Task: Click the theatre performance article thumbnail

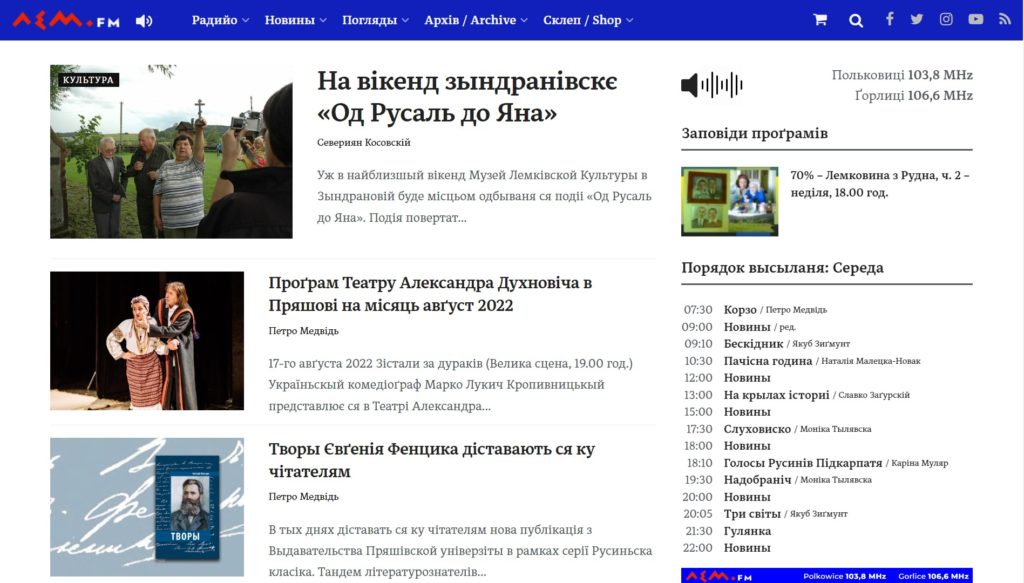Action: 147,341
